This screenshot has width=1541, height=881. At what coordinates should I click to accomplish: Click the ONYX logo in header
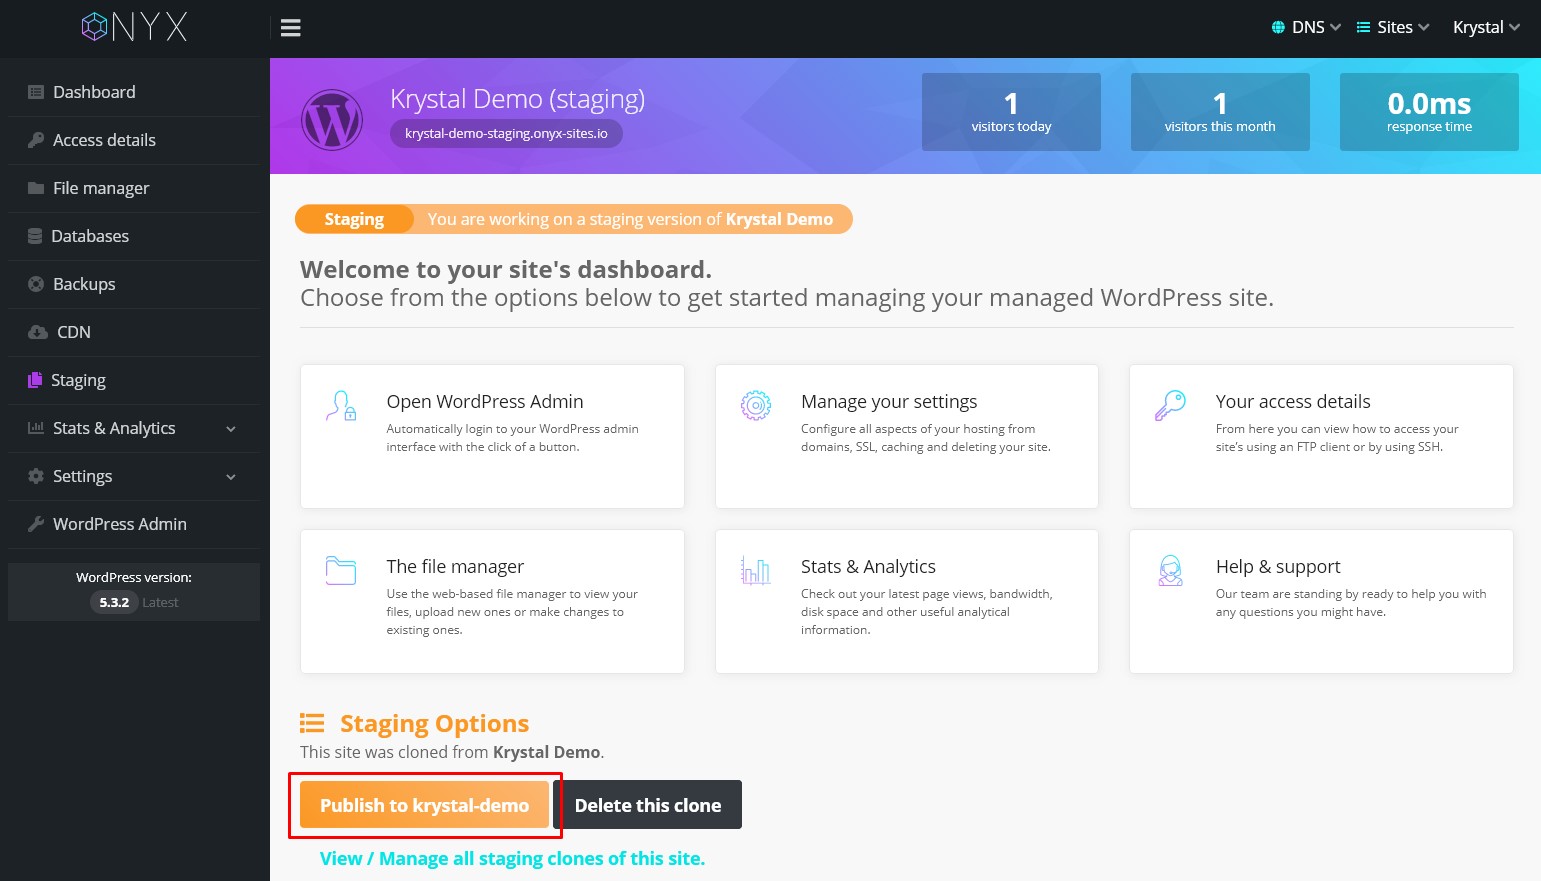134,27
